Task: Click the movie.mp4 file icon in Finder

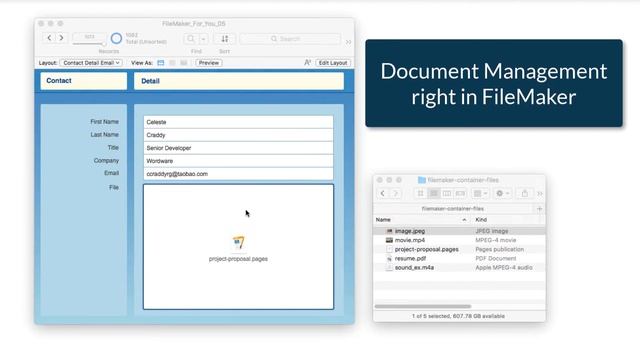Action: coord(389,240)
